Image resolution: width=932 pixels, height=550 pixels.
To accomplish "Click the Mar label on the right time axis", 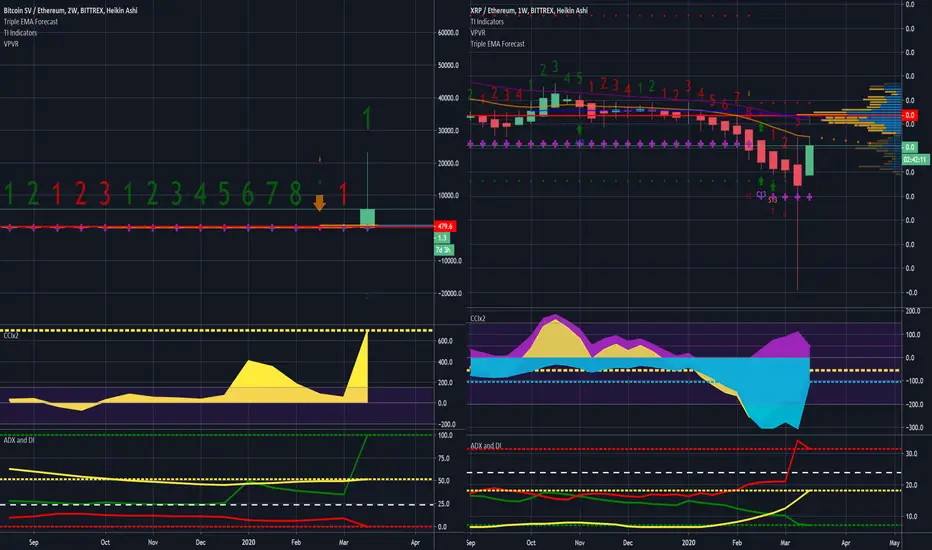I will tap(785, 543).
